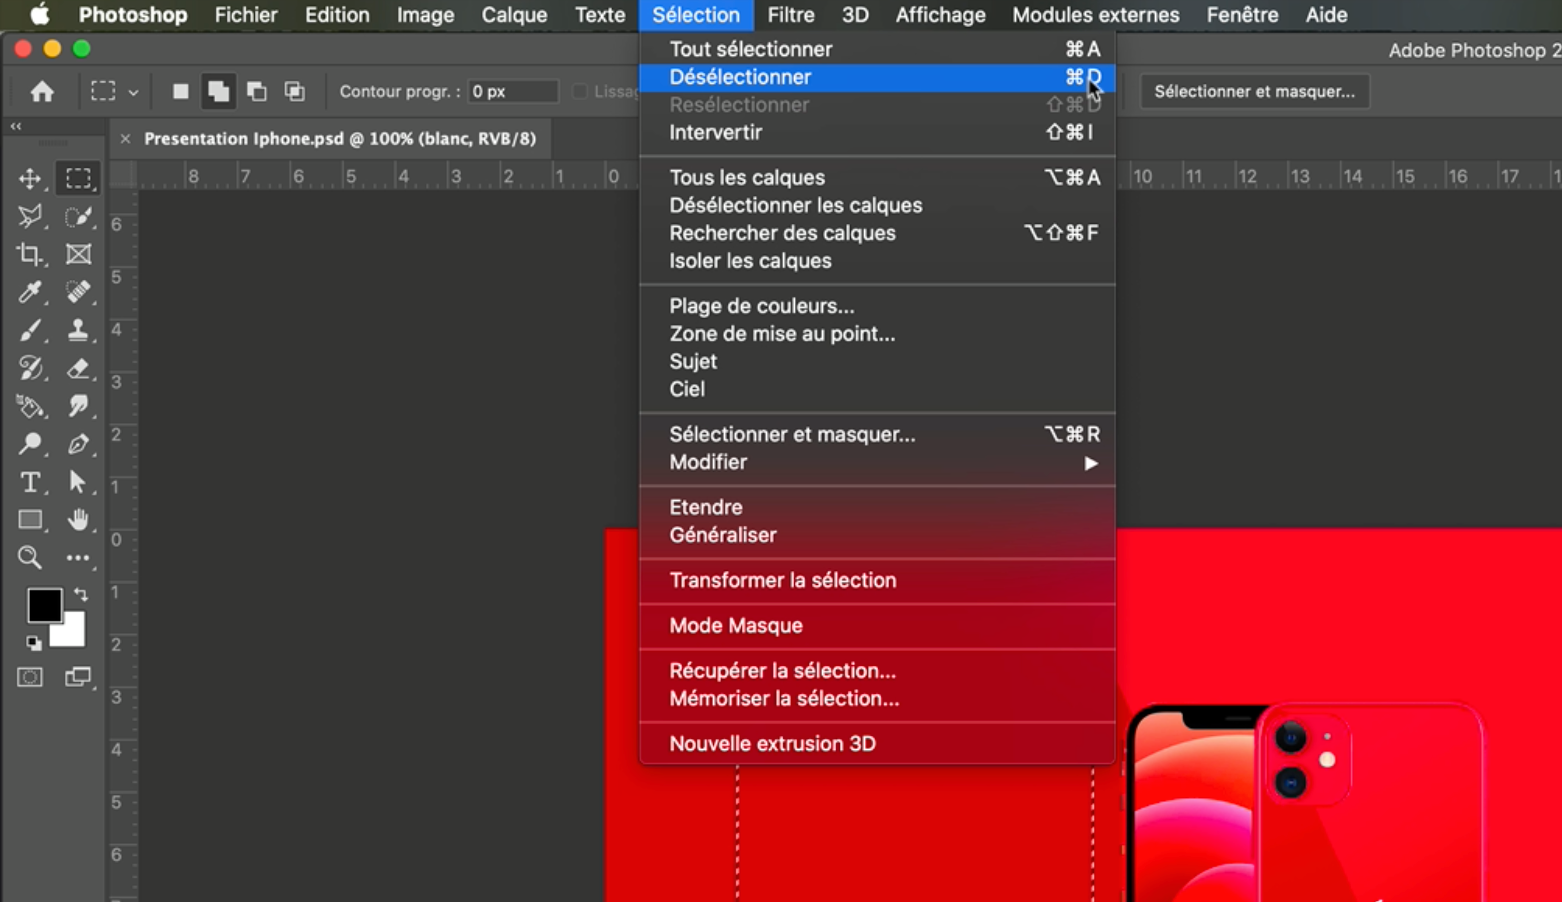Choose the Clone Stamp tool
1562x902 pixels.
[78, 330]
